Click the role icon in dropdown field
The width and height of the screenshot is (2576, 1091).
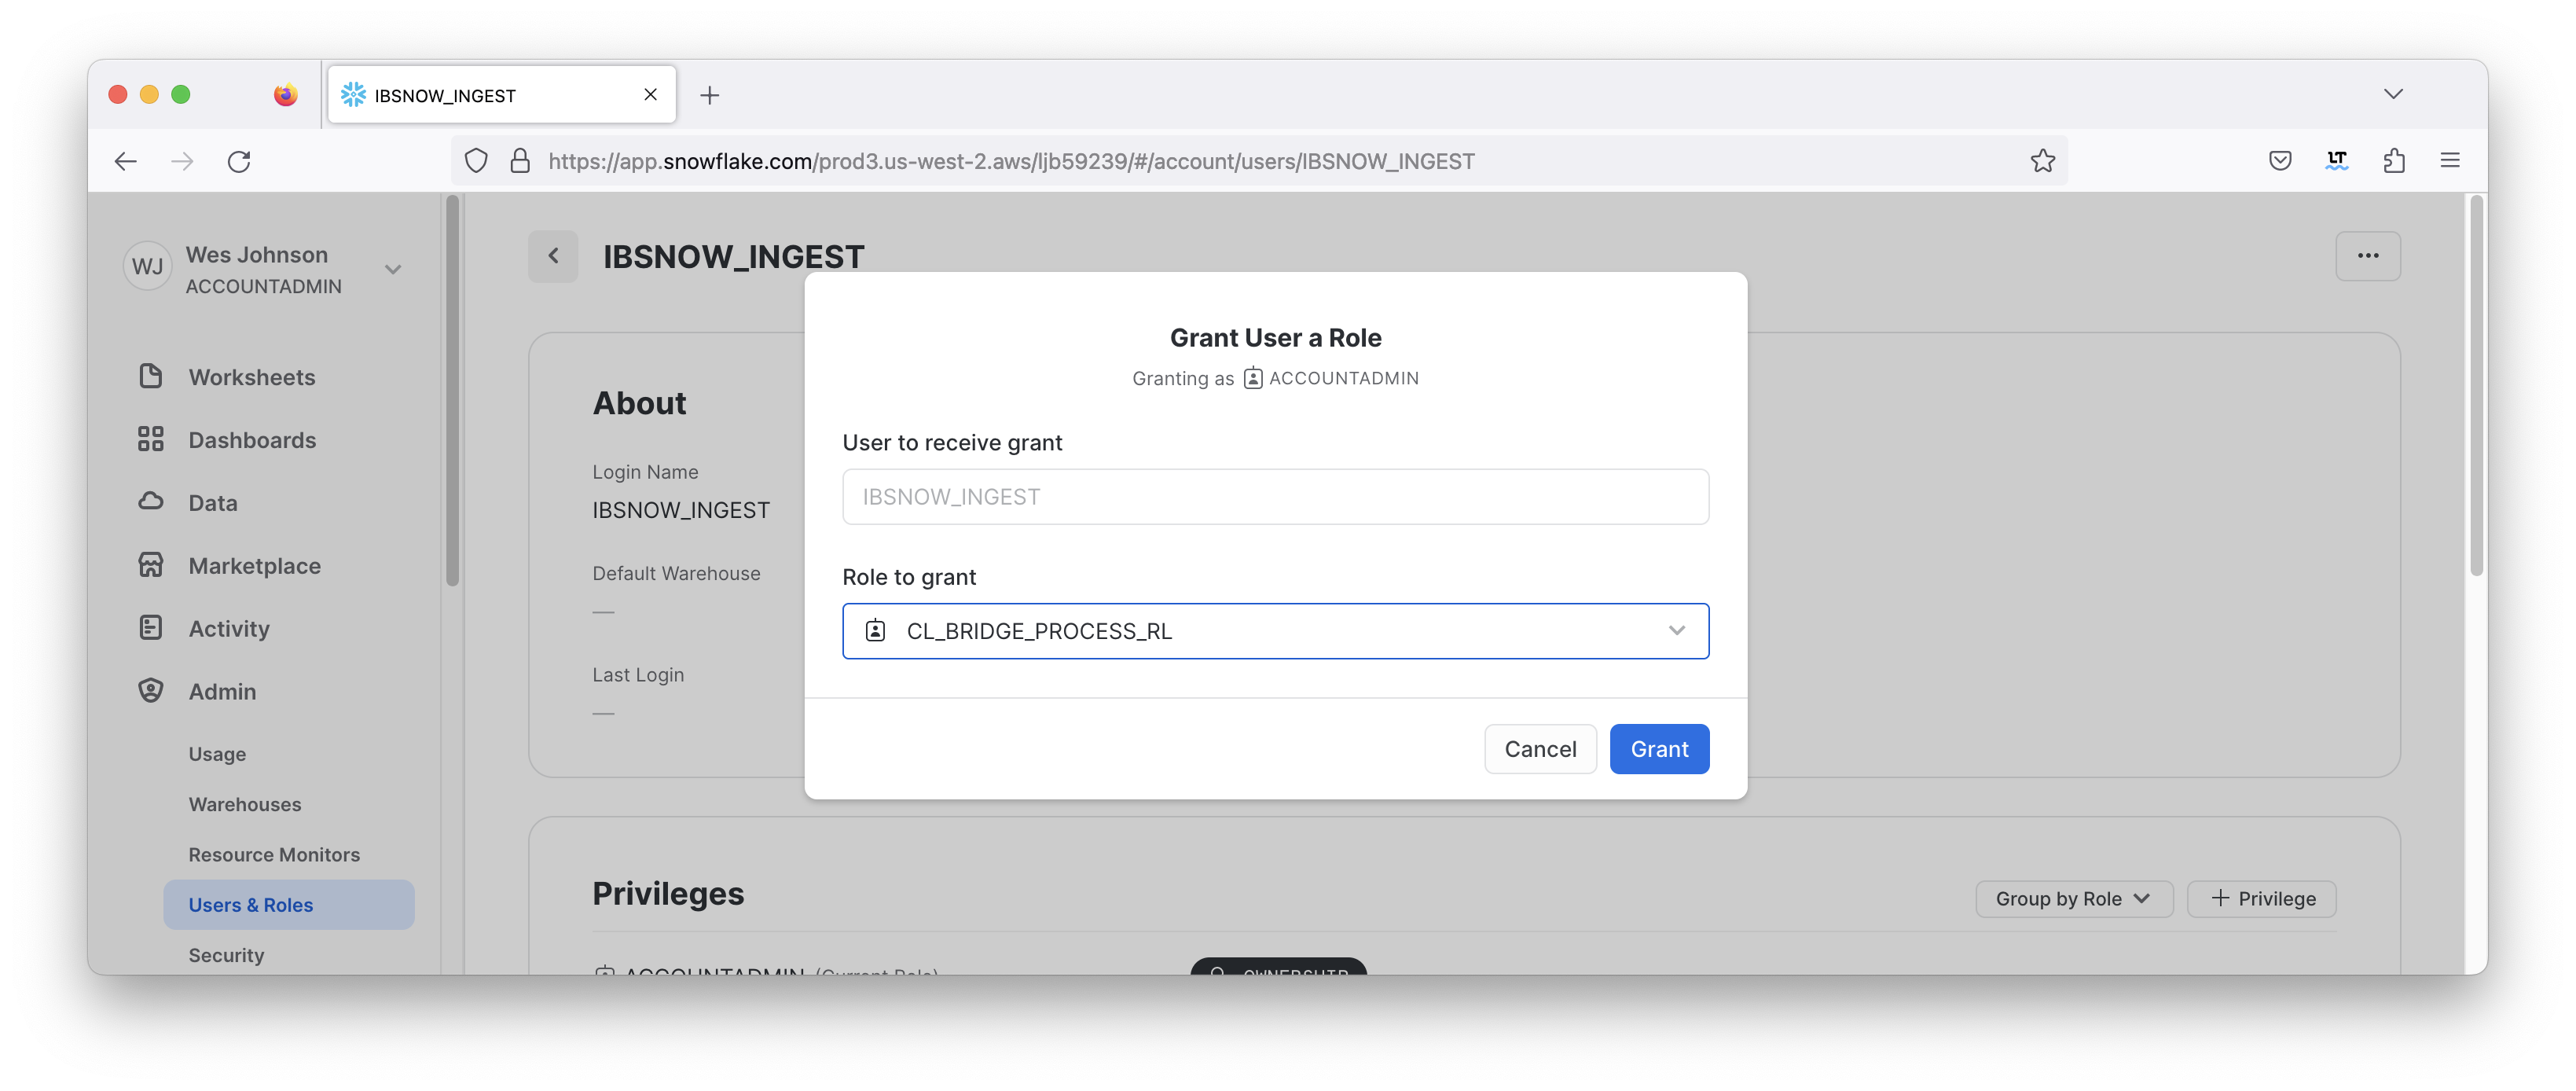(x=875, y=631)
